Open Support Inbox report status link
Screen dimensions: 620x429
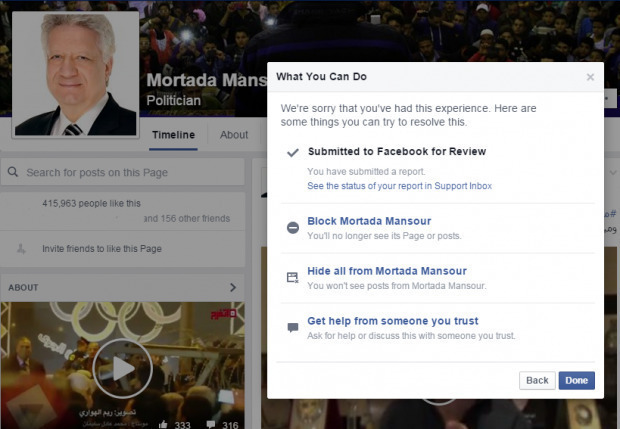[399, 186]
